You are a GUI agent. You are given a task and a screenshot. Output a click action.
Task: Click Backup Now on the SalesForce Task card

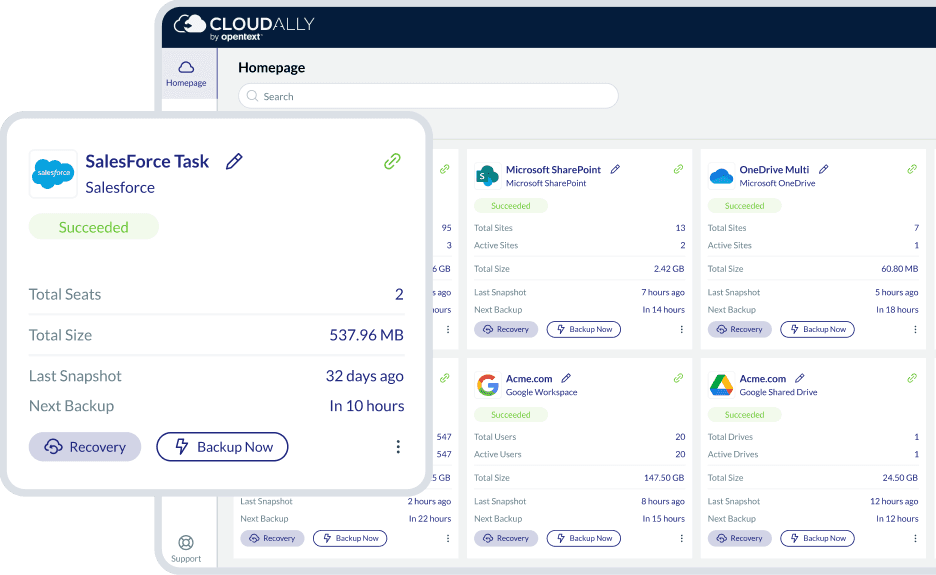click(x=222, y=447)
